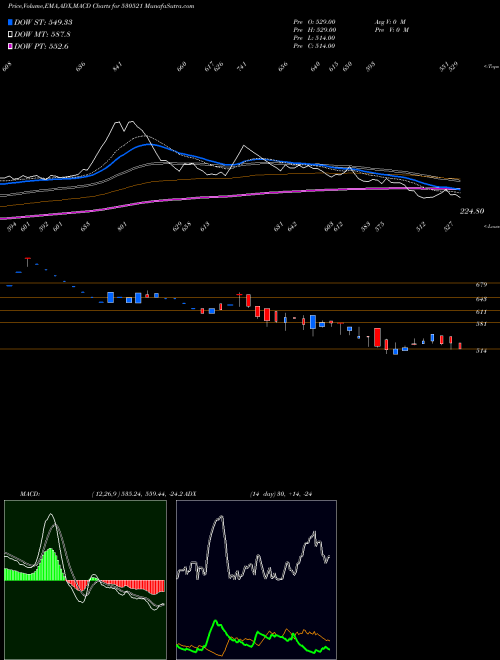500x660 pixels.
Task: Select the 'DOW PT: 552.6' legend label
Action: pos(41,46)
